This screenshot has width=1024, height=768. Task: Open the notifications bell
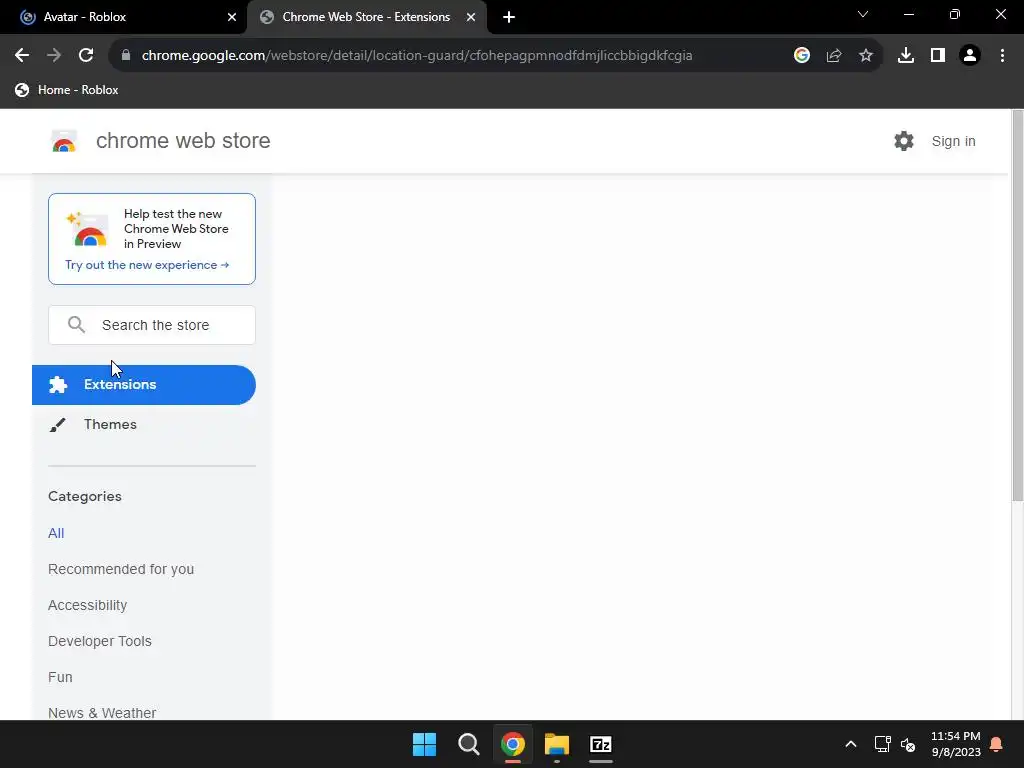pos(997,744)
